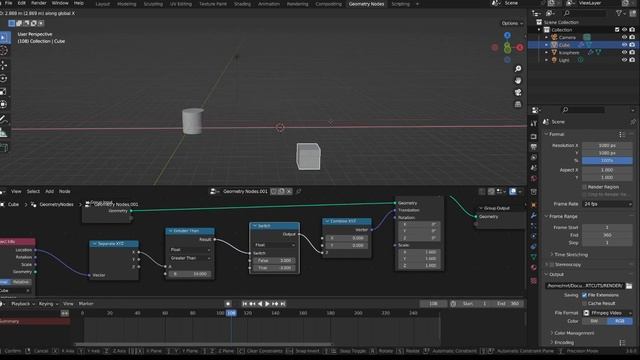
Task: Click the resolution percentage 100% slider
Action: (607, 161)
